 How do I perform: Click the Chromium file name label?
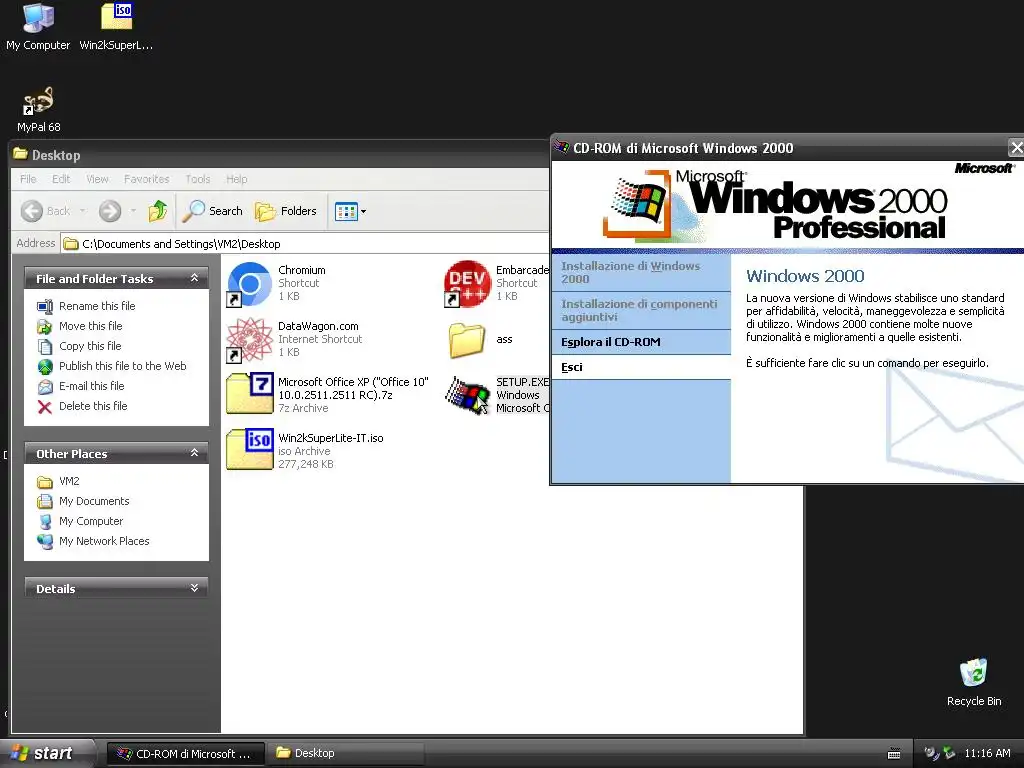pos(302,270)
